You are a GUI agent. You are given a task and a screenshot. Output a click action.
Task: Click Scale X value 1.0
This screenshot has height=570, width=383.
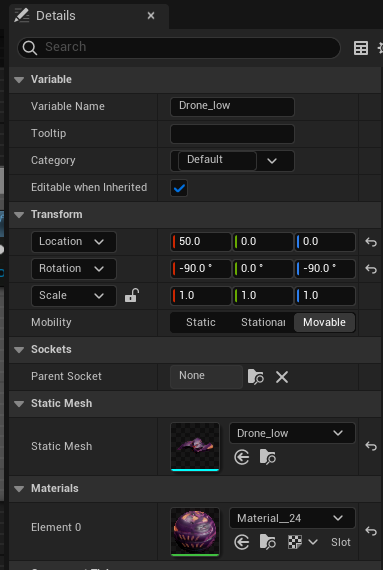201,296
